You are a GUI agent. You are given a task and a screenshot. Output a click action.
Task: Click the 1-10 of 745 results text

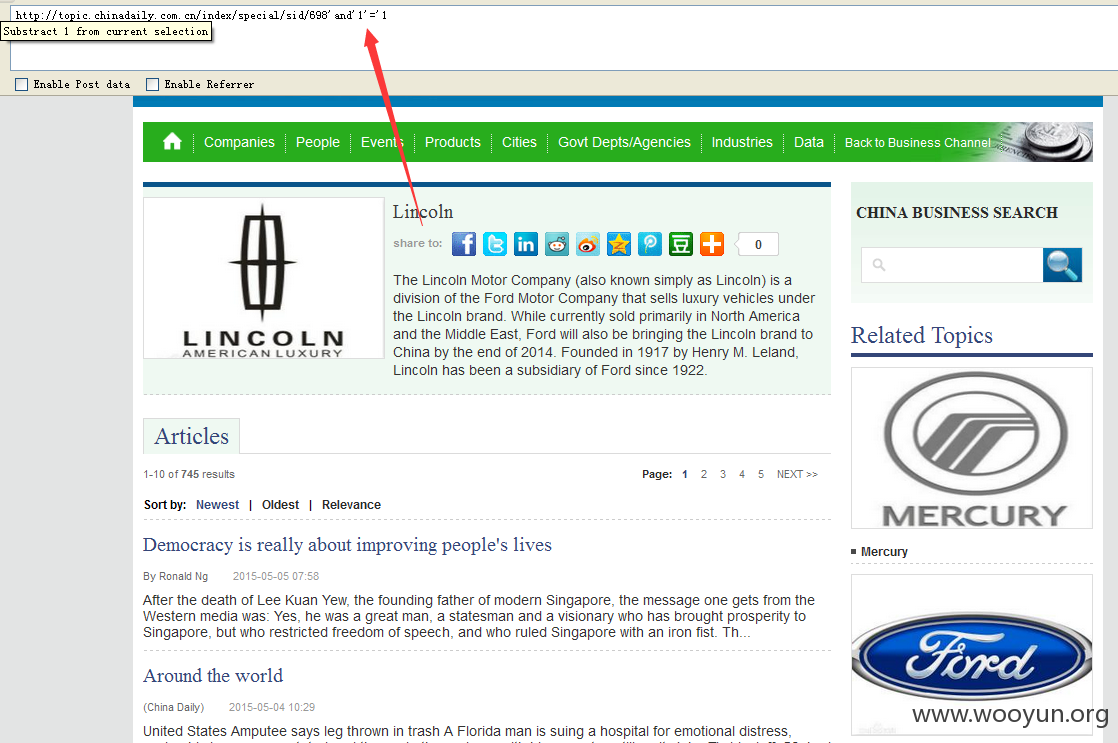188,474
